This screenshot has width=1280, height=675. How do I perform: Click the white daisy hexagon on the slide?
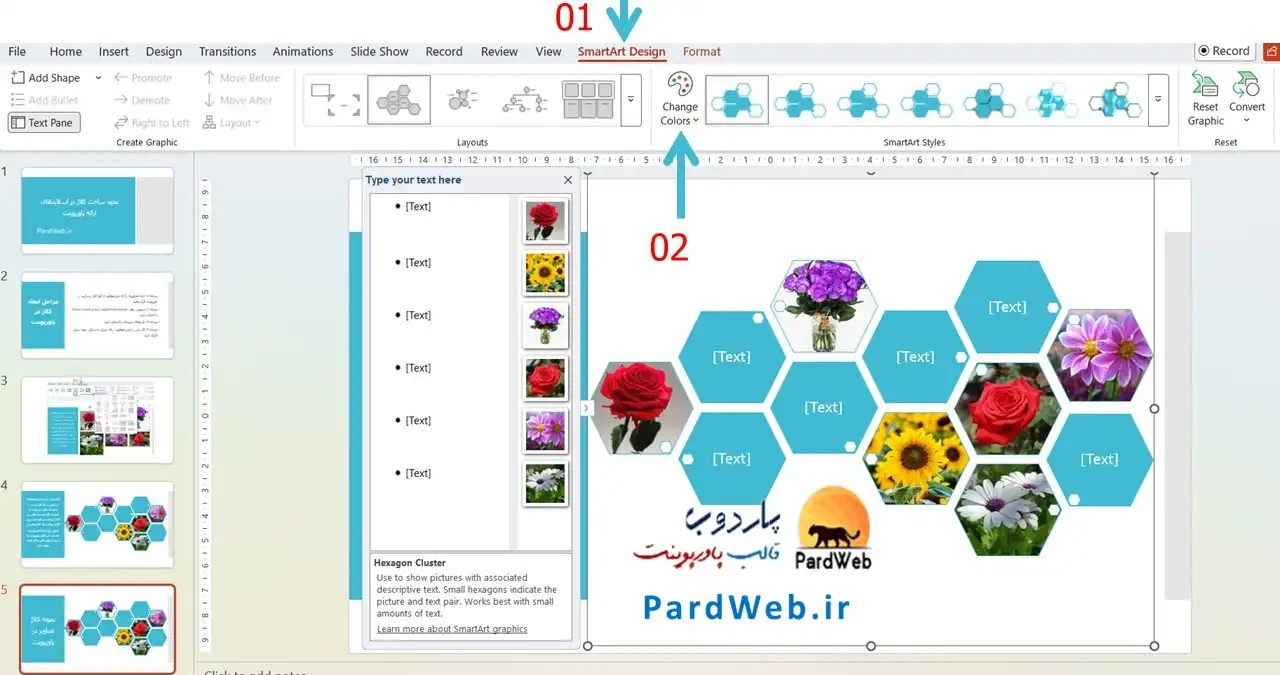click(1007, 509)
